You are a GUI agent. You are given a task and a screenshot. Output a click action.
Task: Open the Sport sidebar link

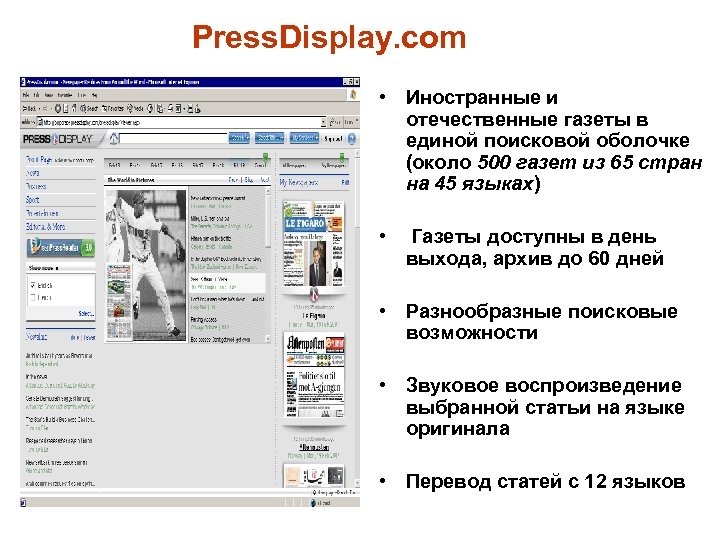33,200
